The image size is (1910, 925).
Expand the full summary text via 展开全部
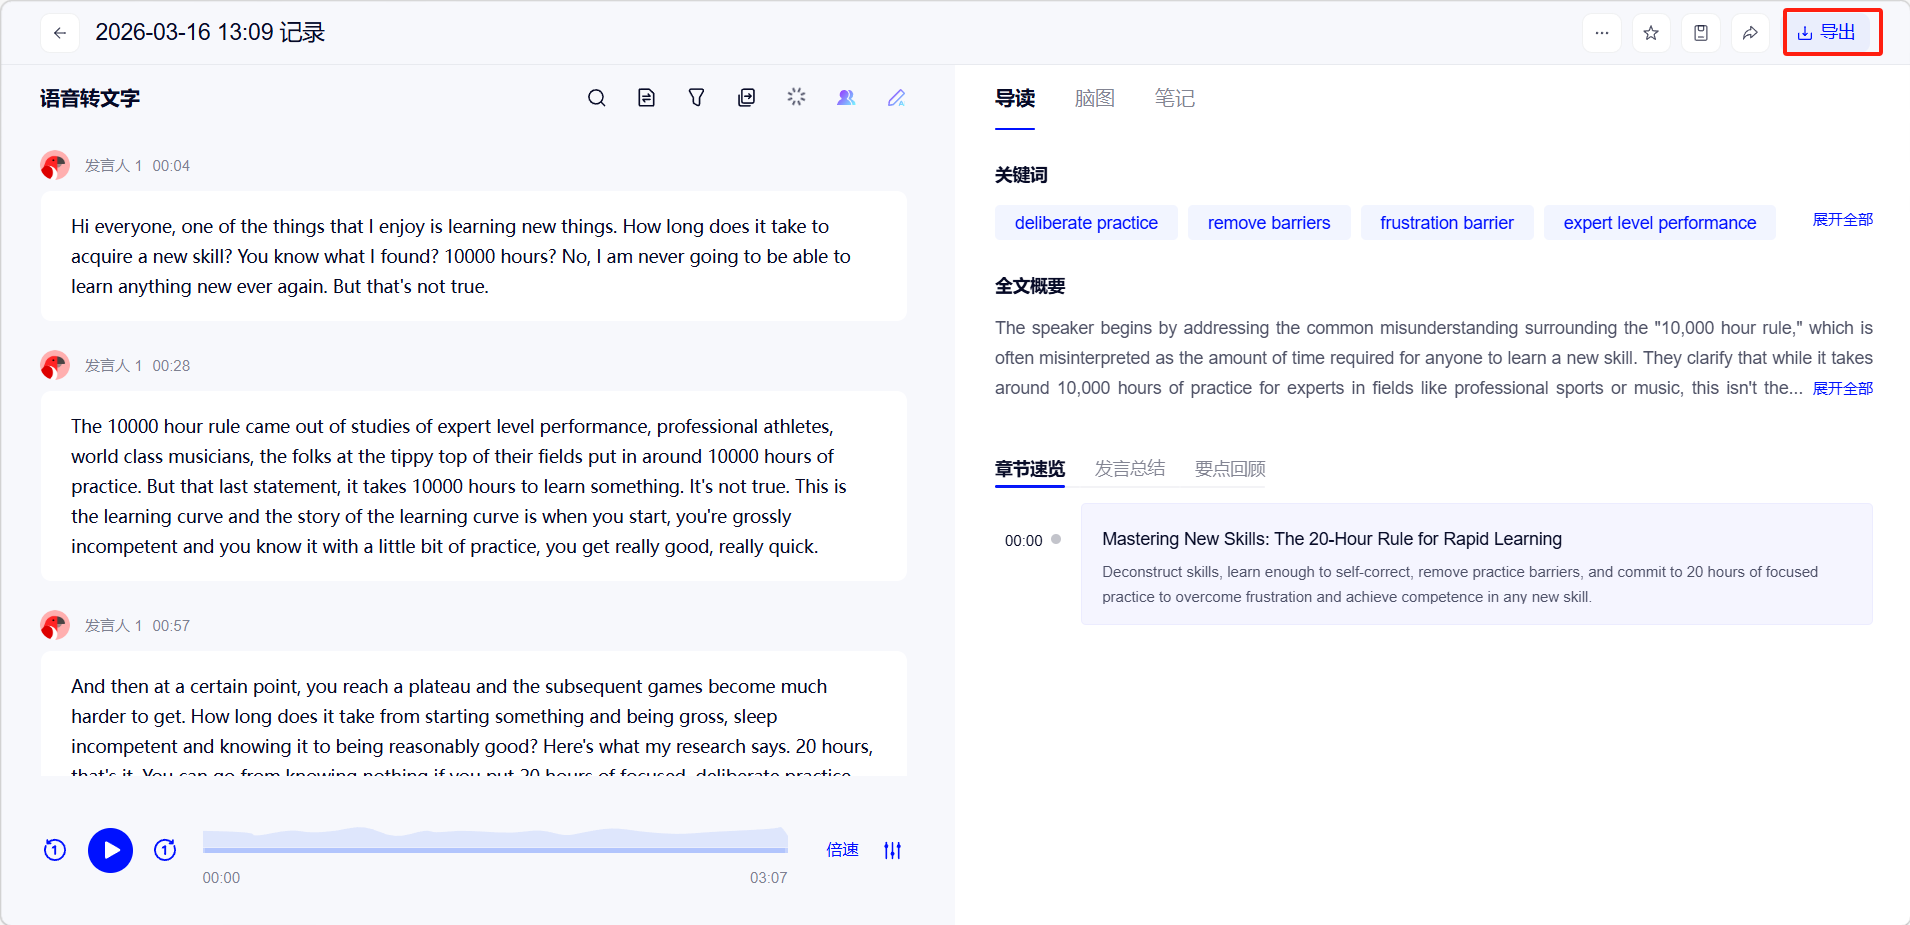(x=1842, y=388)
